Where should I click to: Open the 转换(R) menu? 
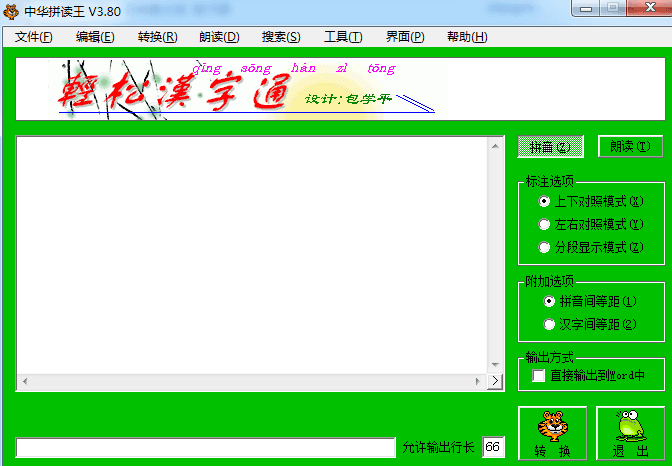[157, 37]
